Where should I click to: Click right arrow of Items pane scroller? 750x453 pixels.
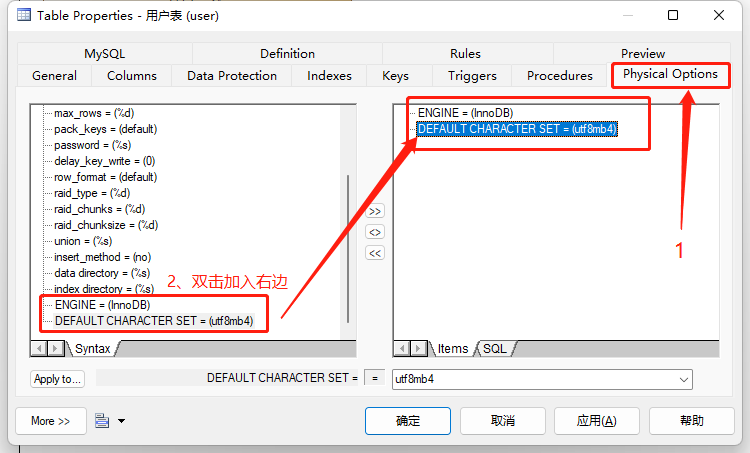[x=419, y=348]
